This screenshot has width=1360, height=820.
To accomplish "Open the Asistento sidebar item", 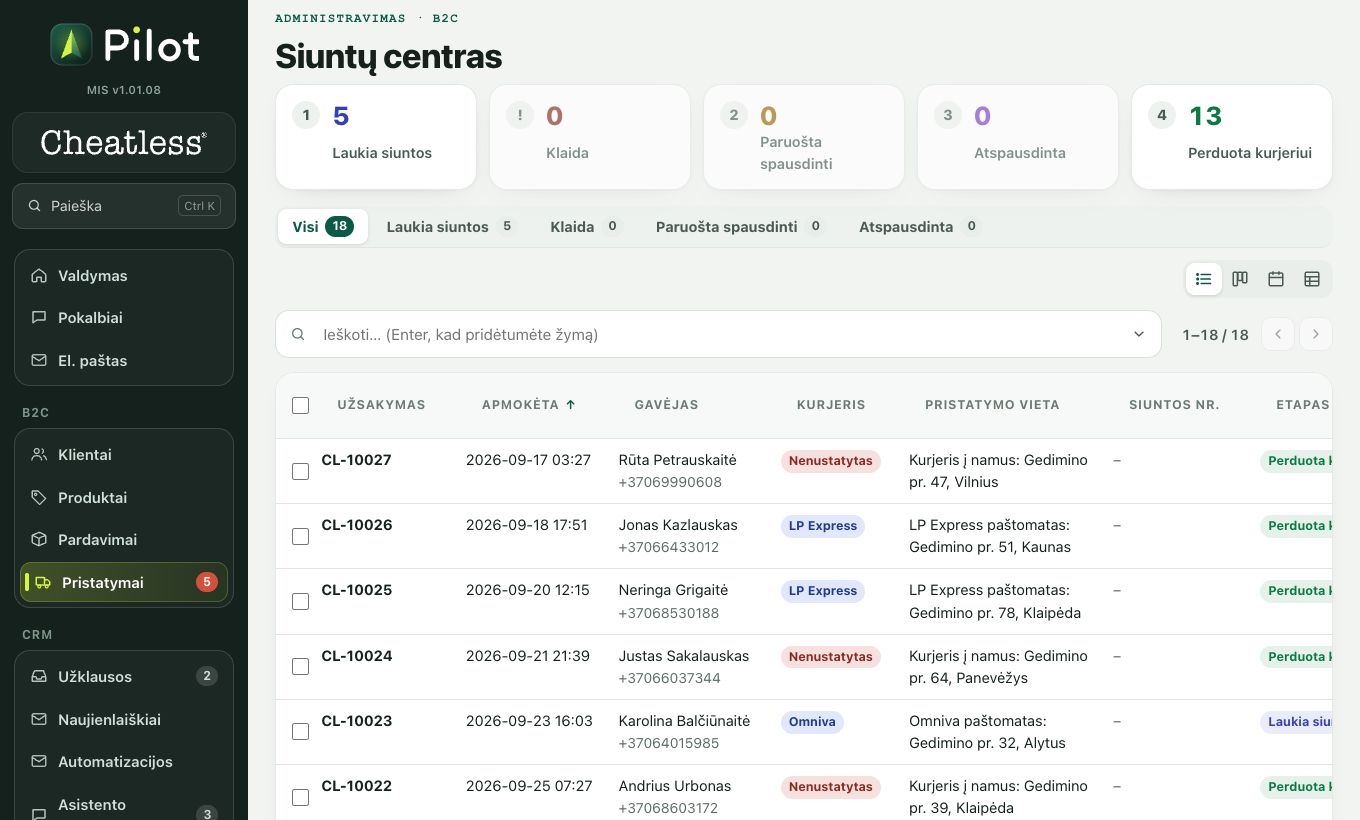I will point(124,806).
